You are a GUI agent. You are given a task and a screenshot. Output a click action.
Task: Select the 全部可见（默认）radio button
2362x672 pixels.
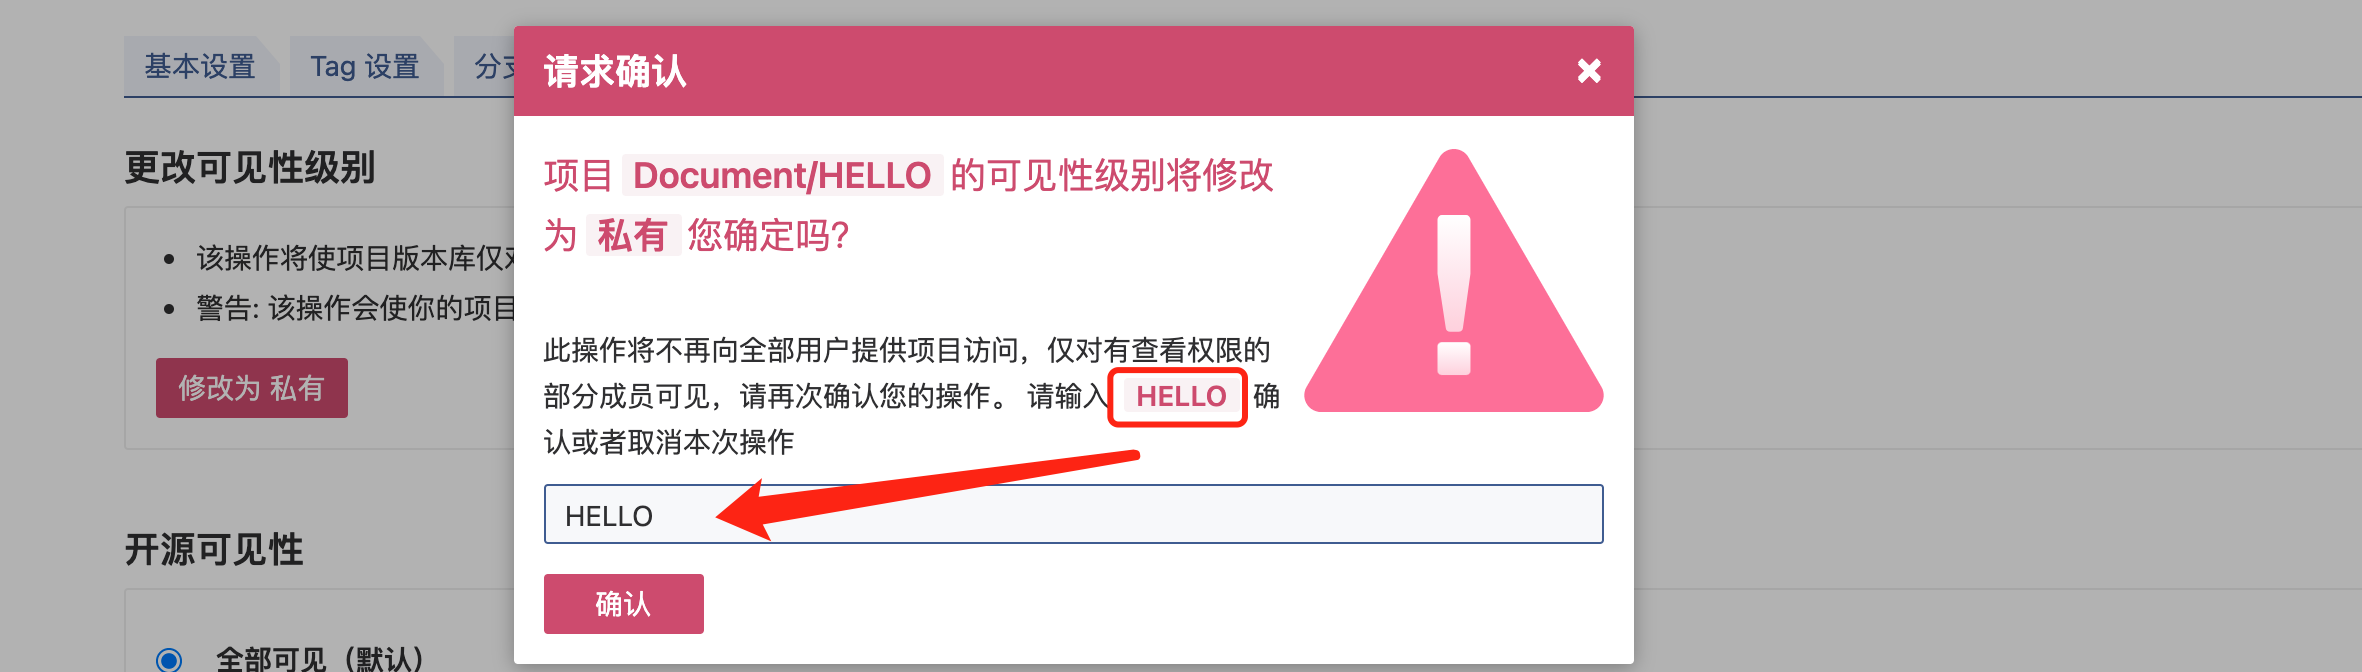pyautogui.click(x=169, y=659)
